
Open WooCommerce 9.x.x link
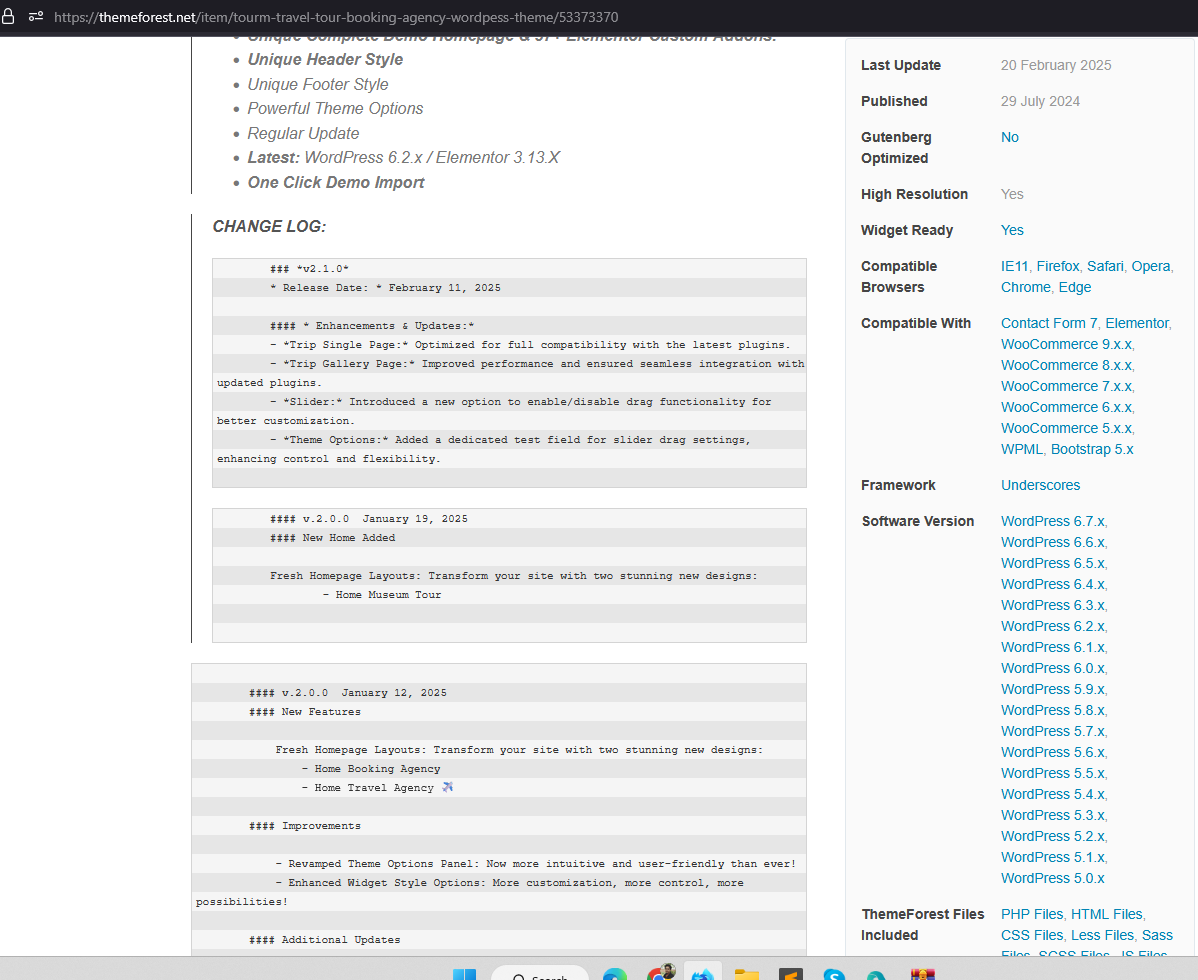click(x=1067, y=344)
